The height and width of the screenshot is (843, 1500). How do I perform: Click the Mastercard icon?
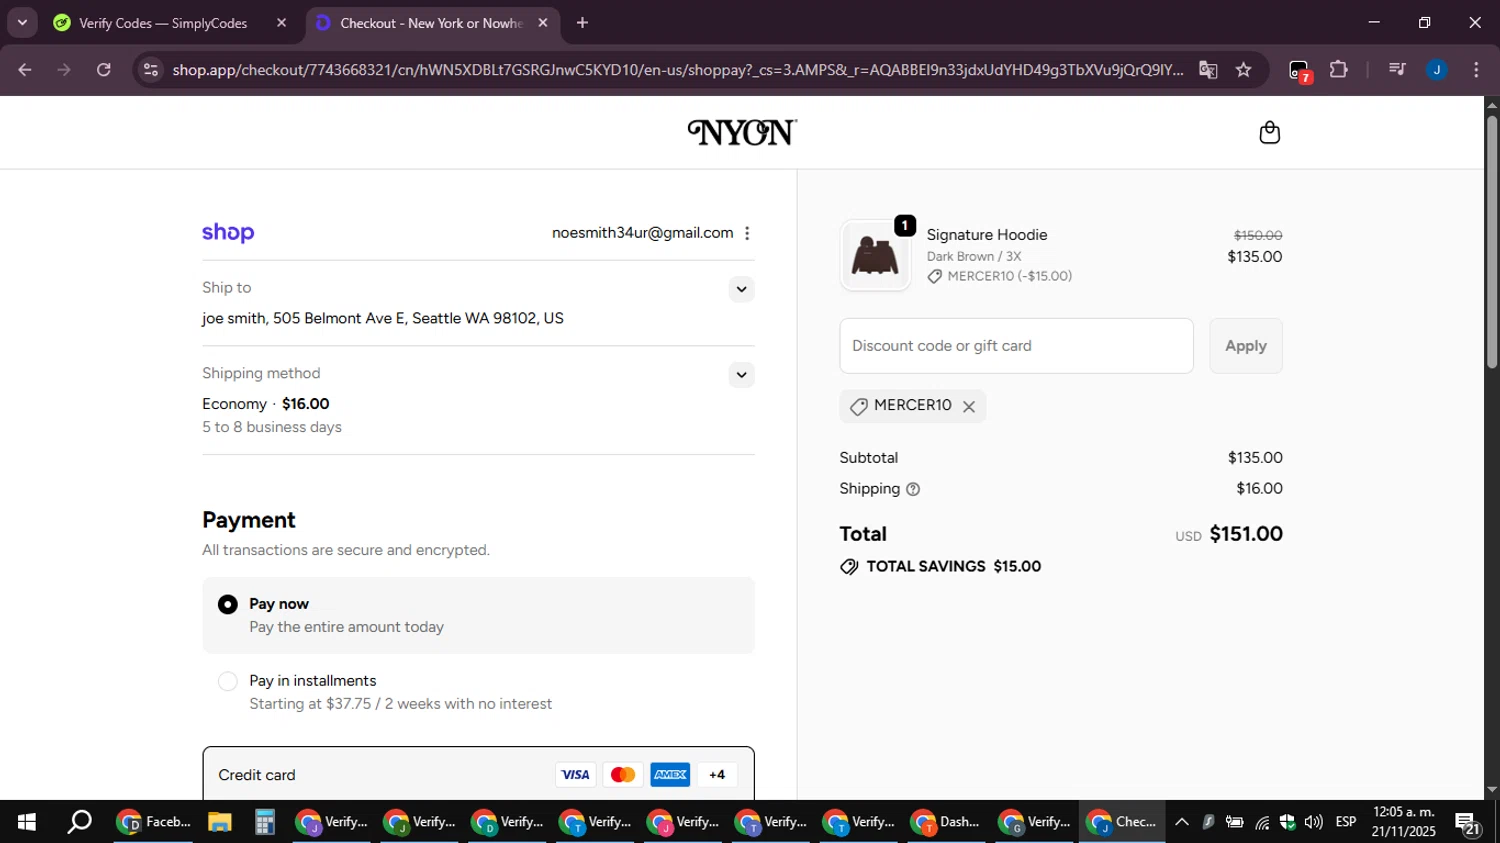pos(623,775)
